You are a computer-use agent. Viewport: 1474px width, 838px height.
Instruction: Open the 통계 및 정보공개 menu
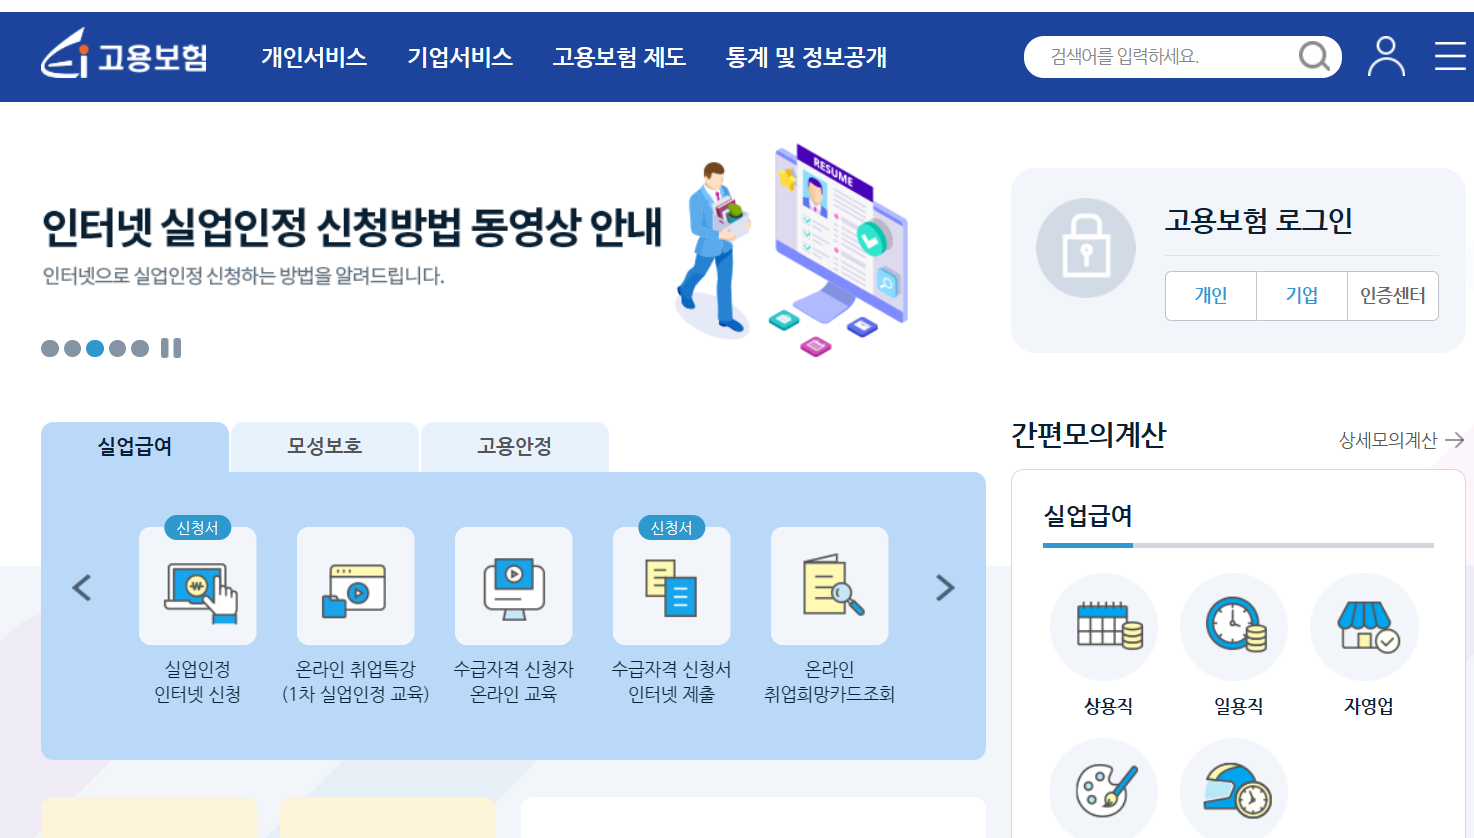807,58
